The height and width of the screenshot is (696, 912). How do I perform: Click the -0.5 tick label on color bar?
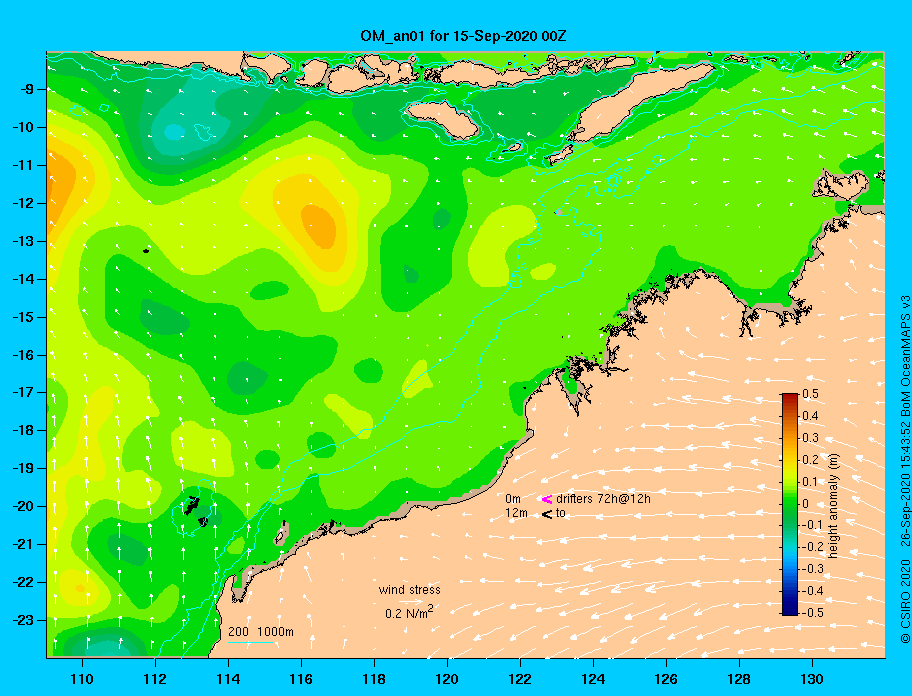click(x=811, y=613)
